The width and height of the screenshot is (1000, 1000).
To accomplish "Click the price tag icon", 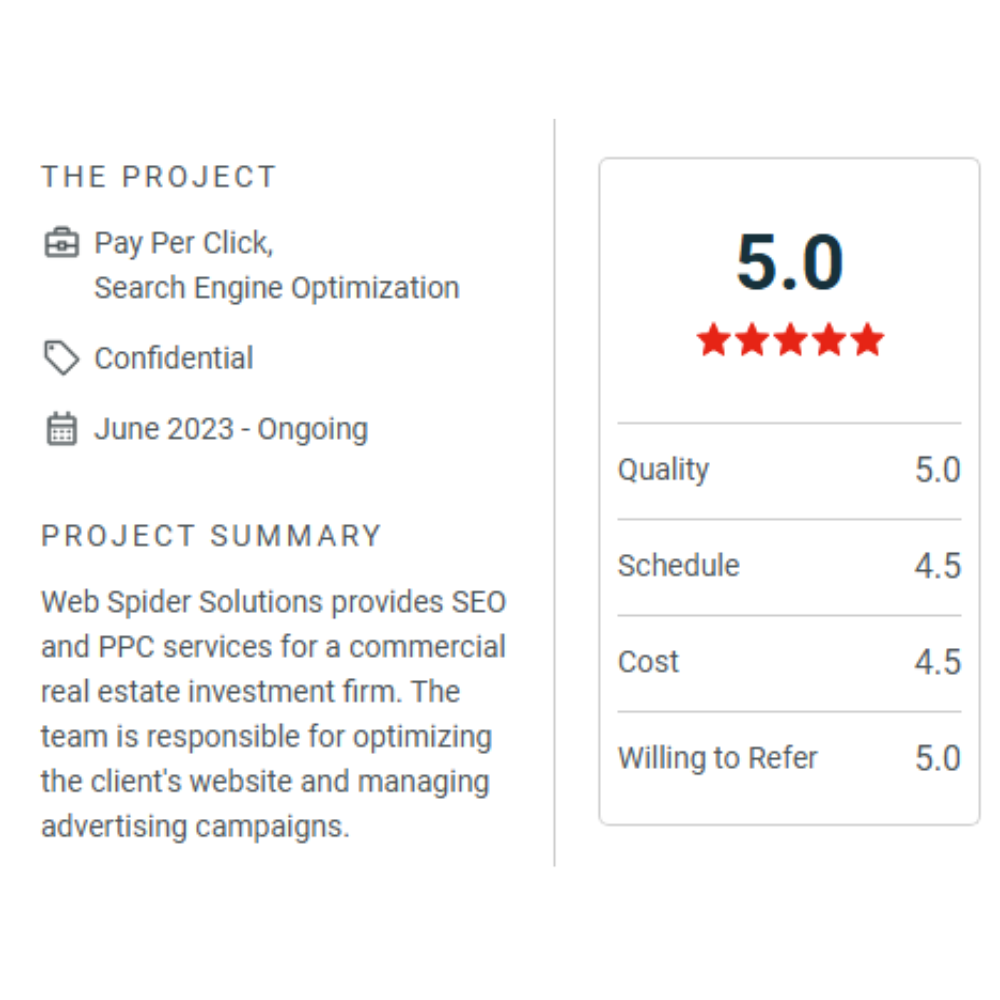I will click(x=62, y=358).
